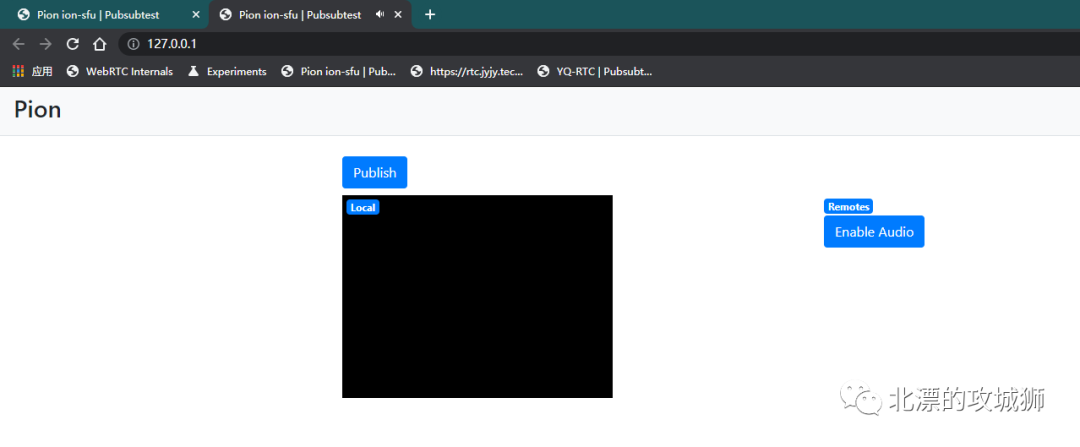The image size is (1080, 447).
Task: Close the second Pion ion-sfu tab
Action: pos(398,14)
